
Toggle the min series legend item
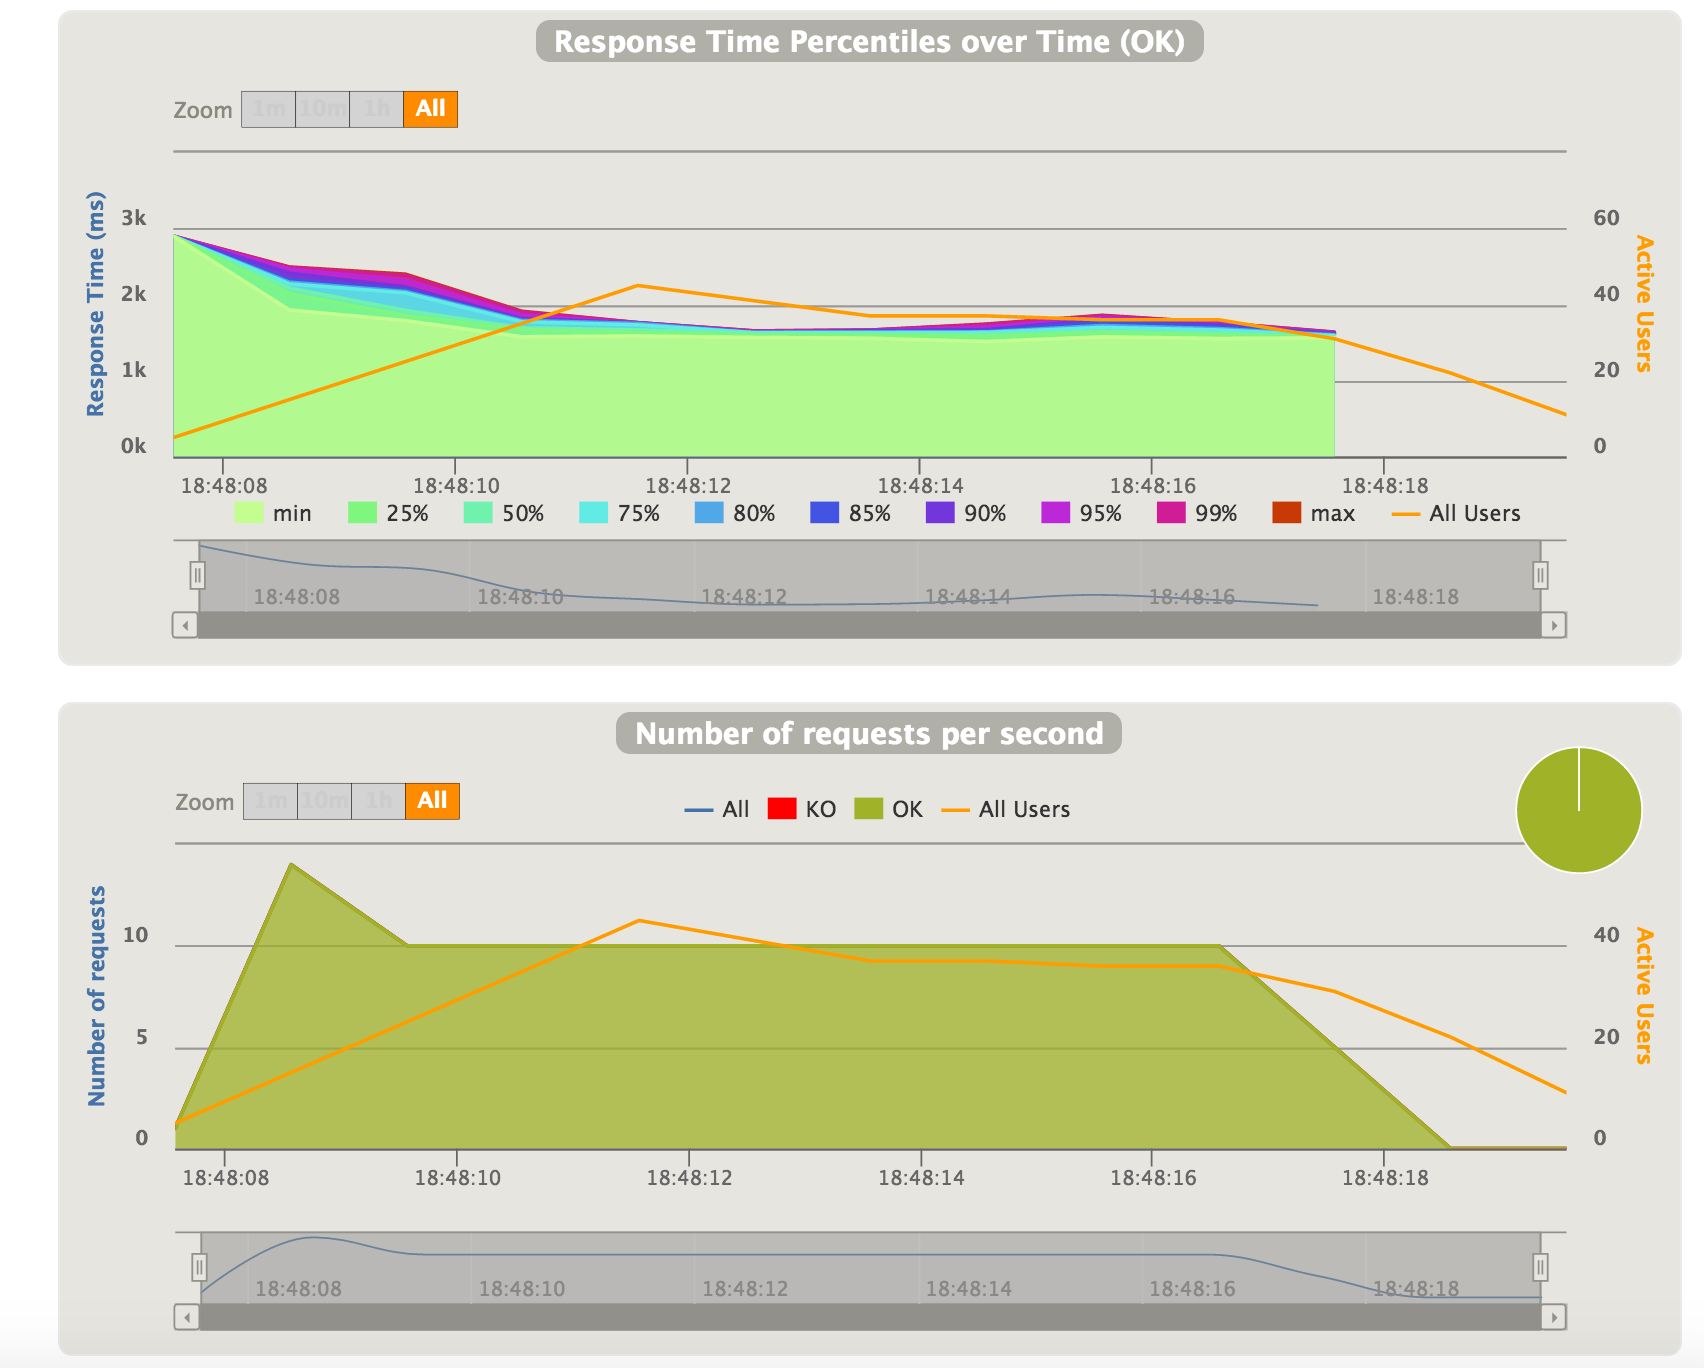point(273,513)
